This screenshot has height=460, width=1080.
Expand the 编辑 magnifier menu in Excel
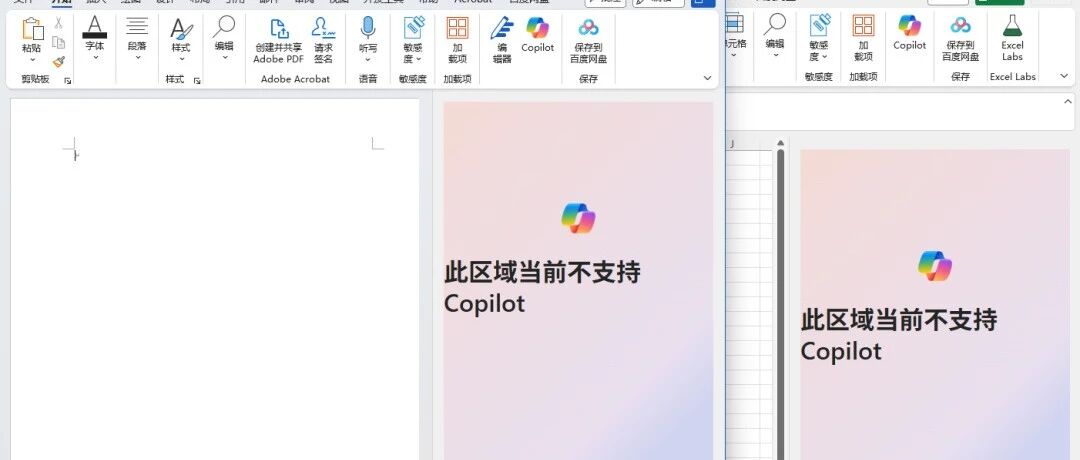coord(774,36)
